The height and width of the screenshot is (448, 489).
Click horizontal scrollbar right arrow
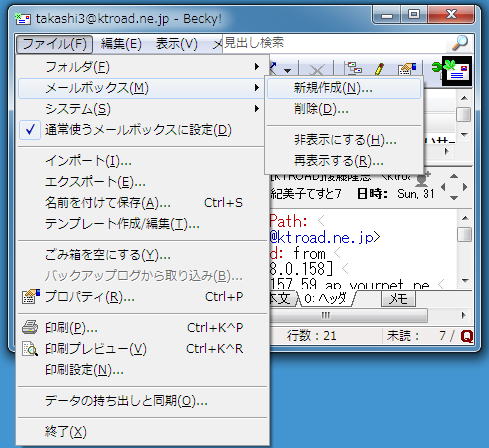(x=464, y=315)
